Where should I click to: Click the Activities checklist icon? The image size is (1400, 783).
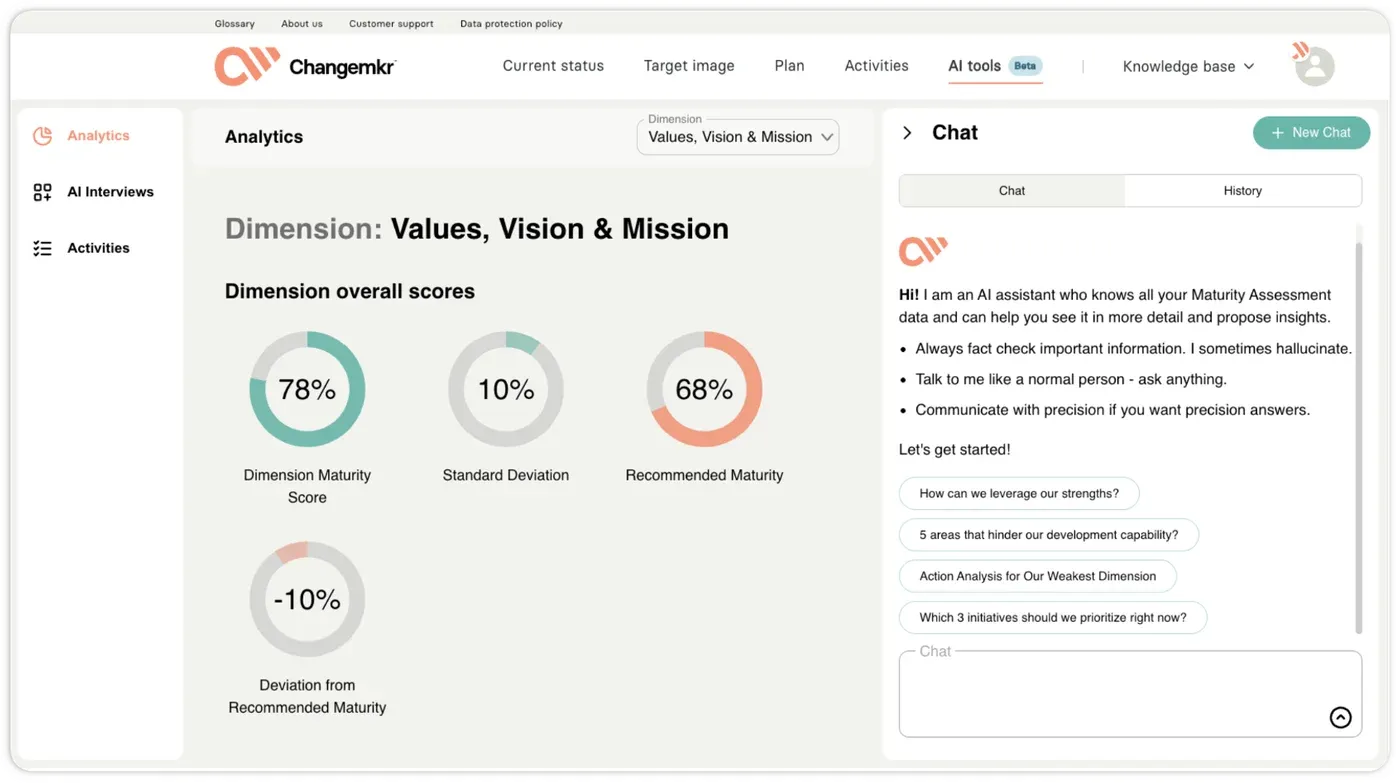42,248
